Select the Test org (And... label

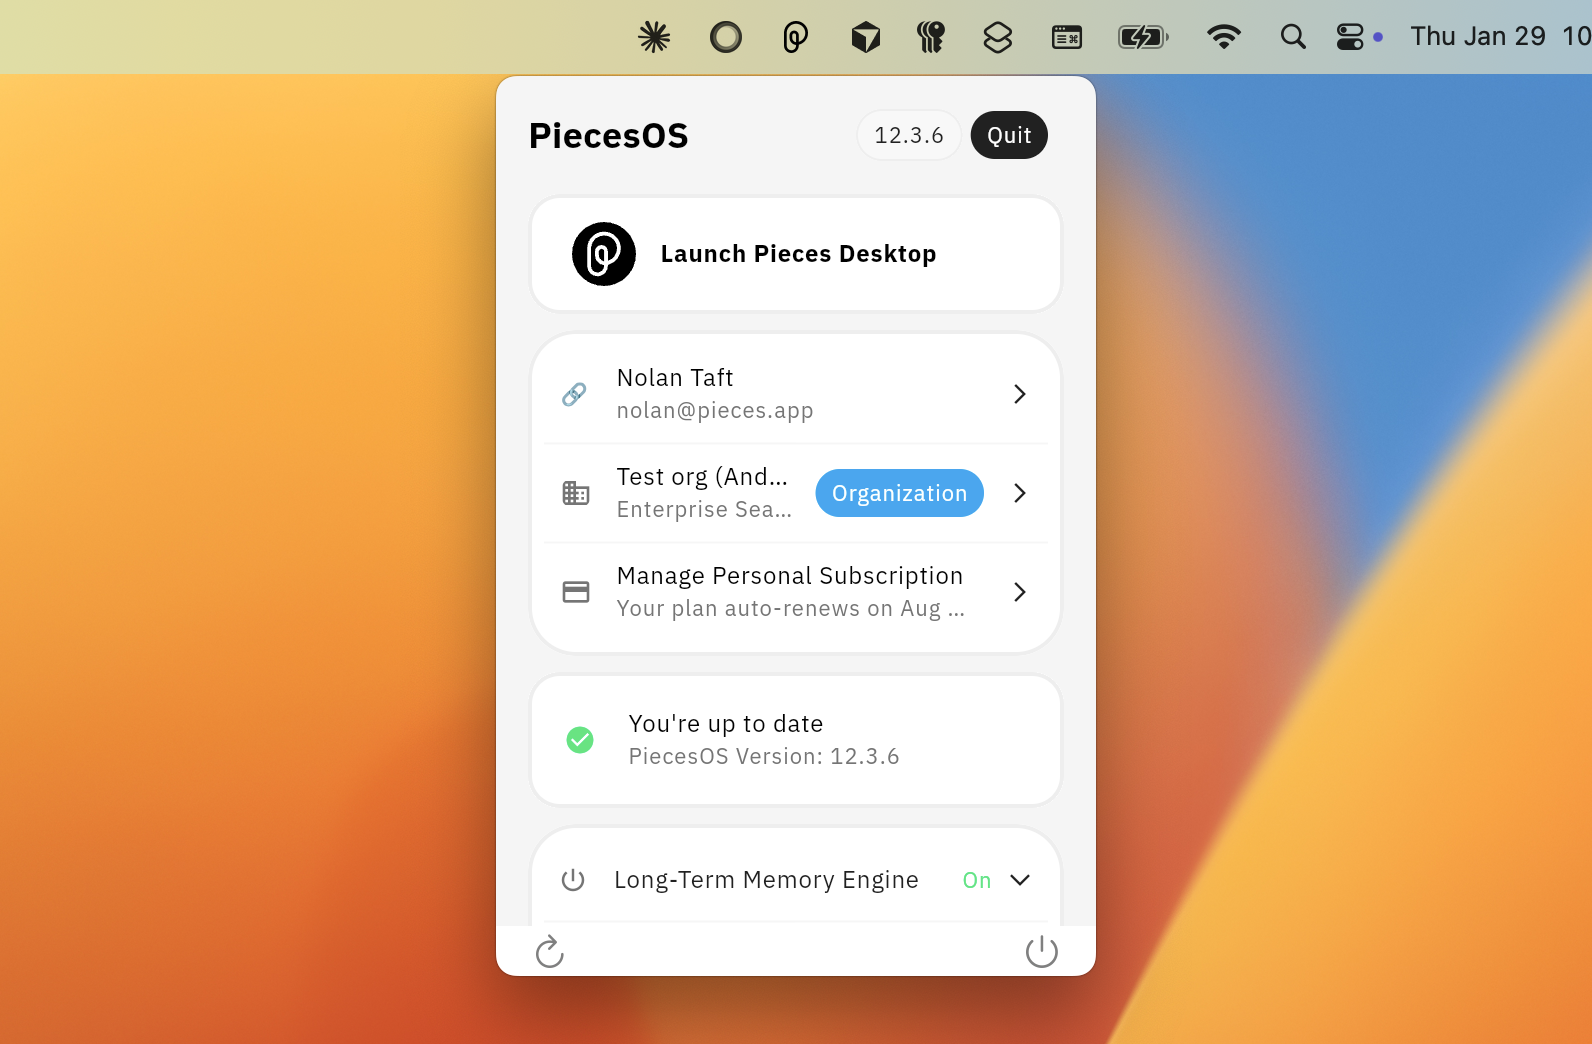tap(702, 477)
